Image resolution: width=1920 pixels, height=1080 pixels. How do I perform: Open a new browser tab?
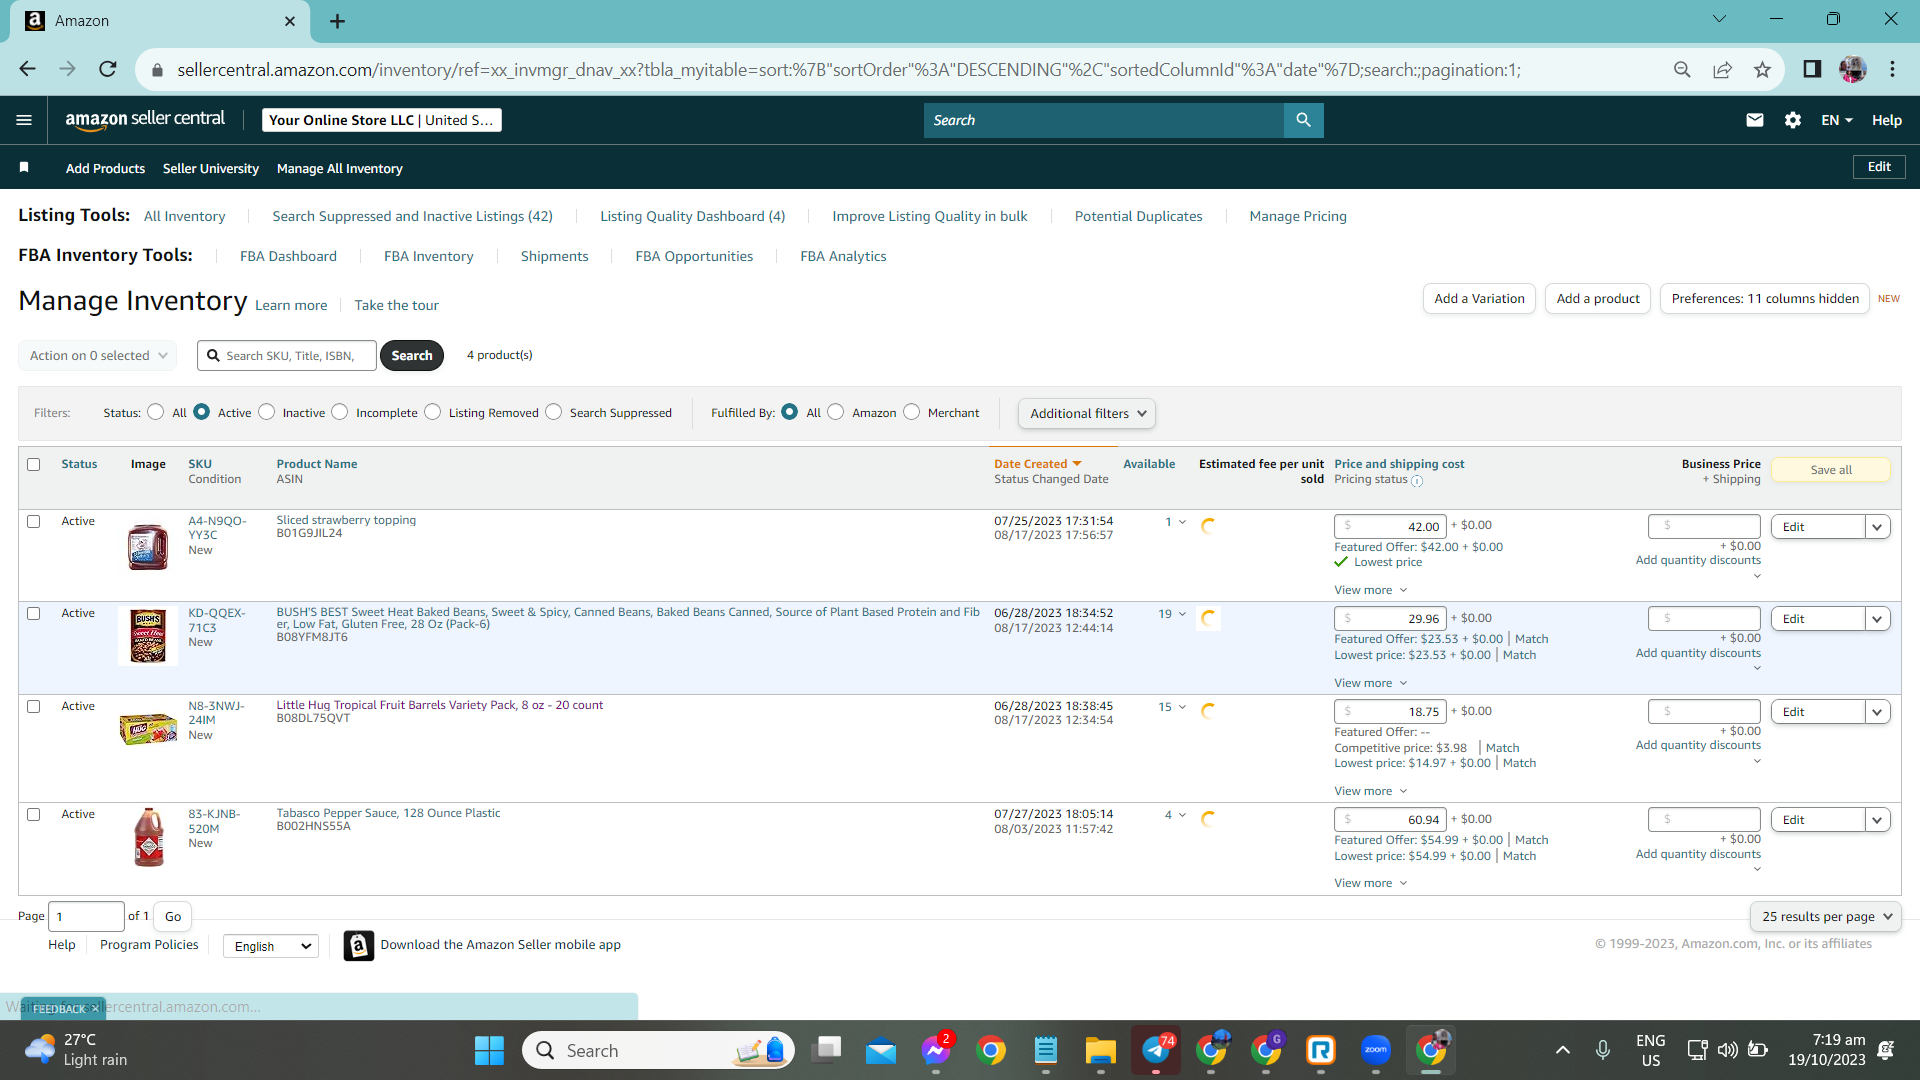click(338, 21)
